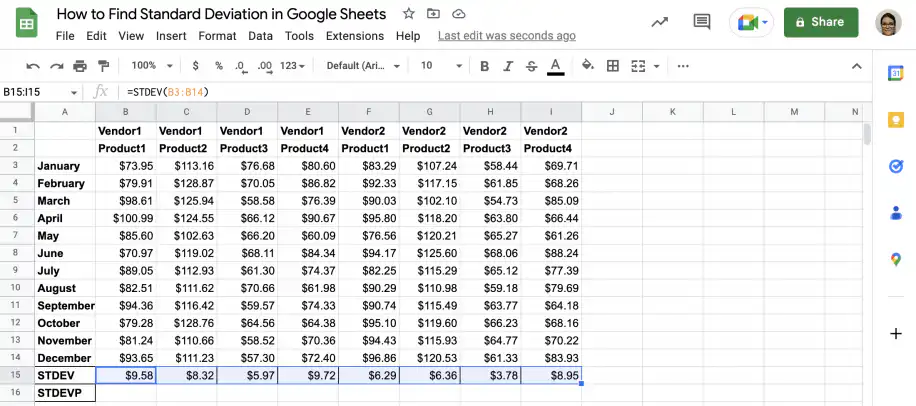Star this spreadsheet document
This screenshot has height=406, width=916.
coord(409,13)
